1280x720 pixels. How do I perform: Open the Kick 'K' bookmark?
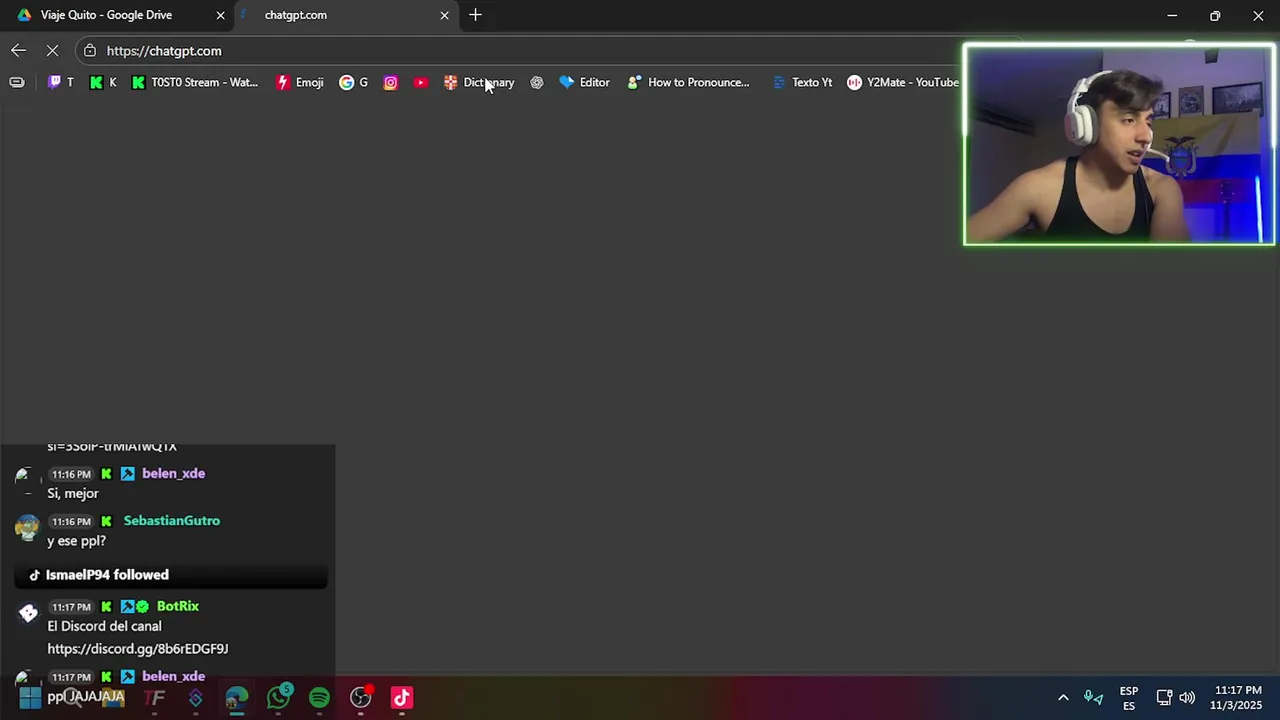103,82
